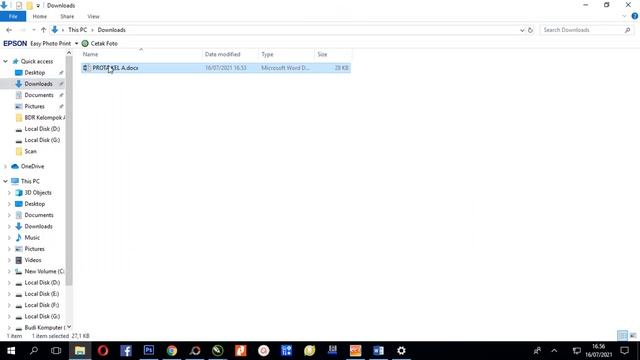Sort by the Size column
This screenshot has width=640, height=360.
click(x=333, y=54)
